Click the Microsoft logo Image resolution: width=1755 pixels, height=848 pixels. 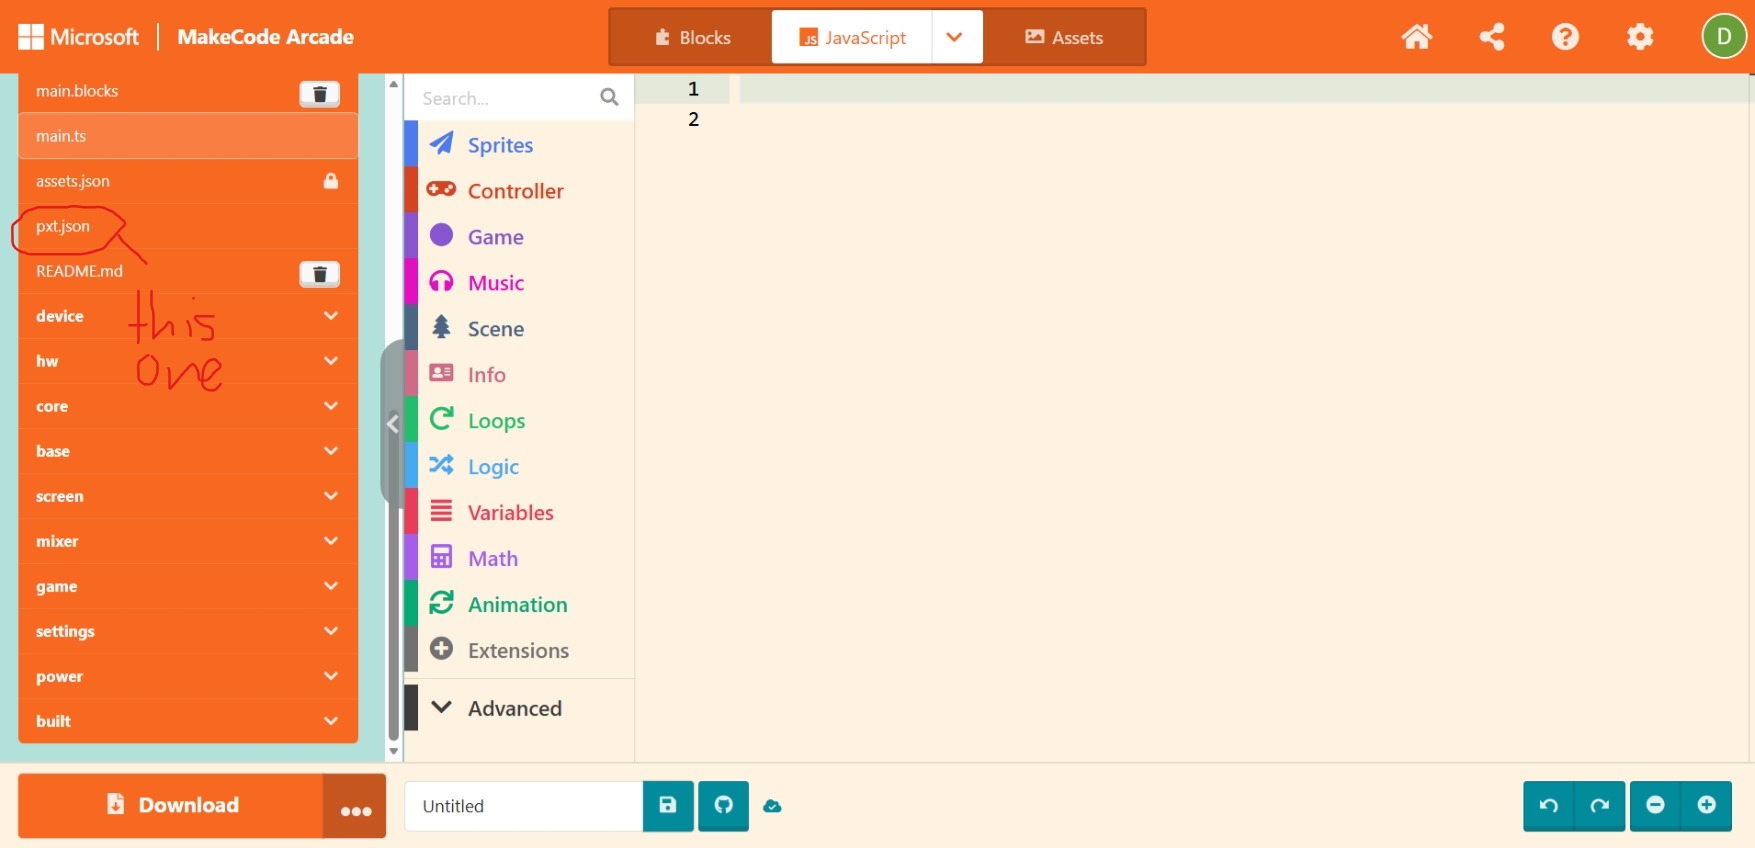coord(79,37)
